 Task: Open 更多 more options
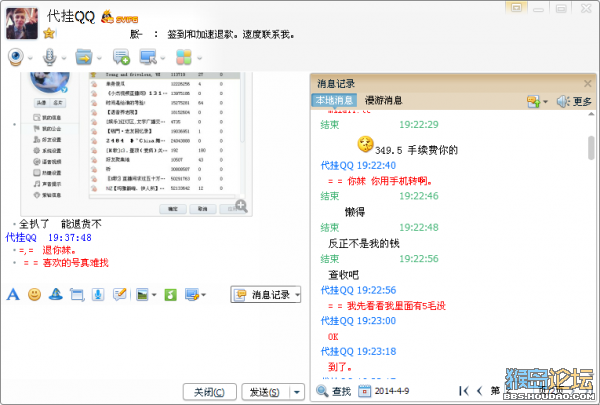tap(582, 101)
